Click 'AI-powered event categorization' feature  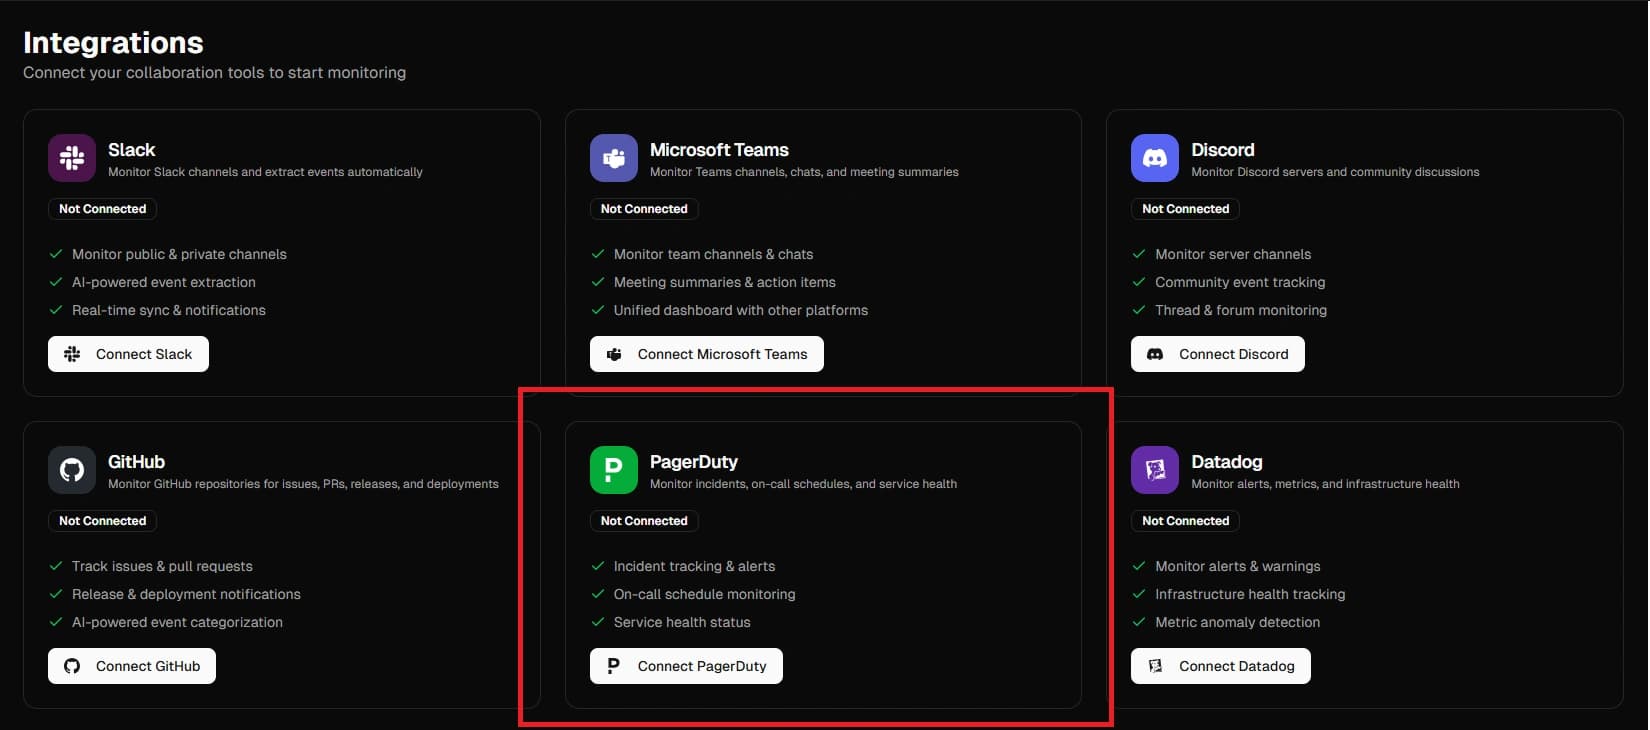177,622
